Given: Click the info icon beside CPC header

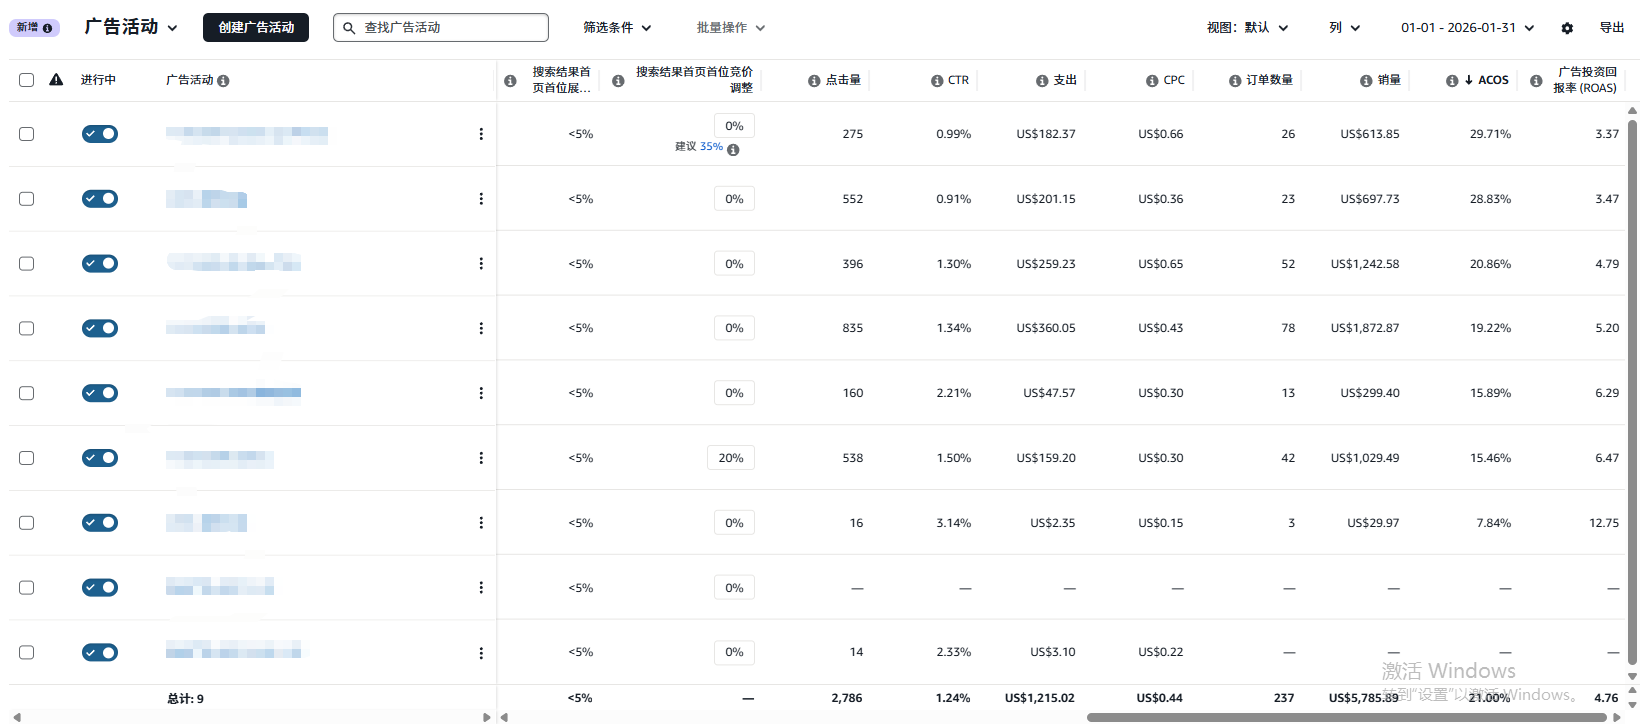Looking at the screenshot, I should coord(1152,81).
